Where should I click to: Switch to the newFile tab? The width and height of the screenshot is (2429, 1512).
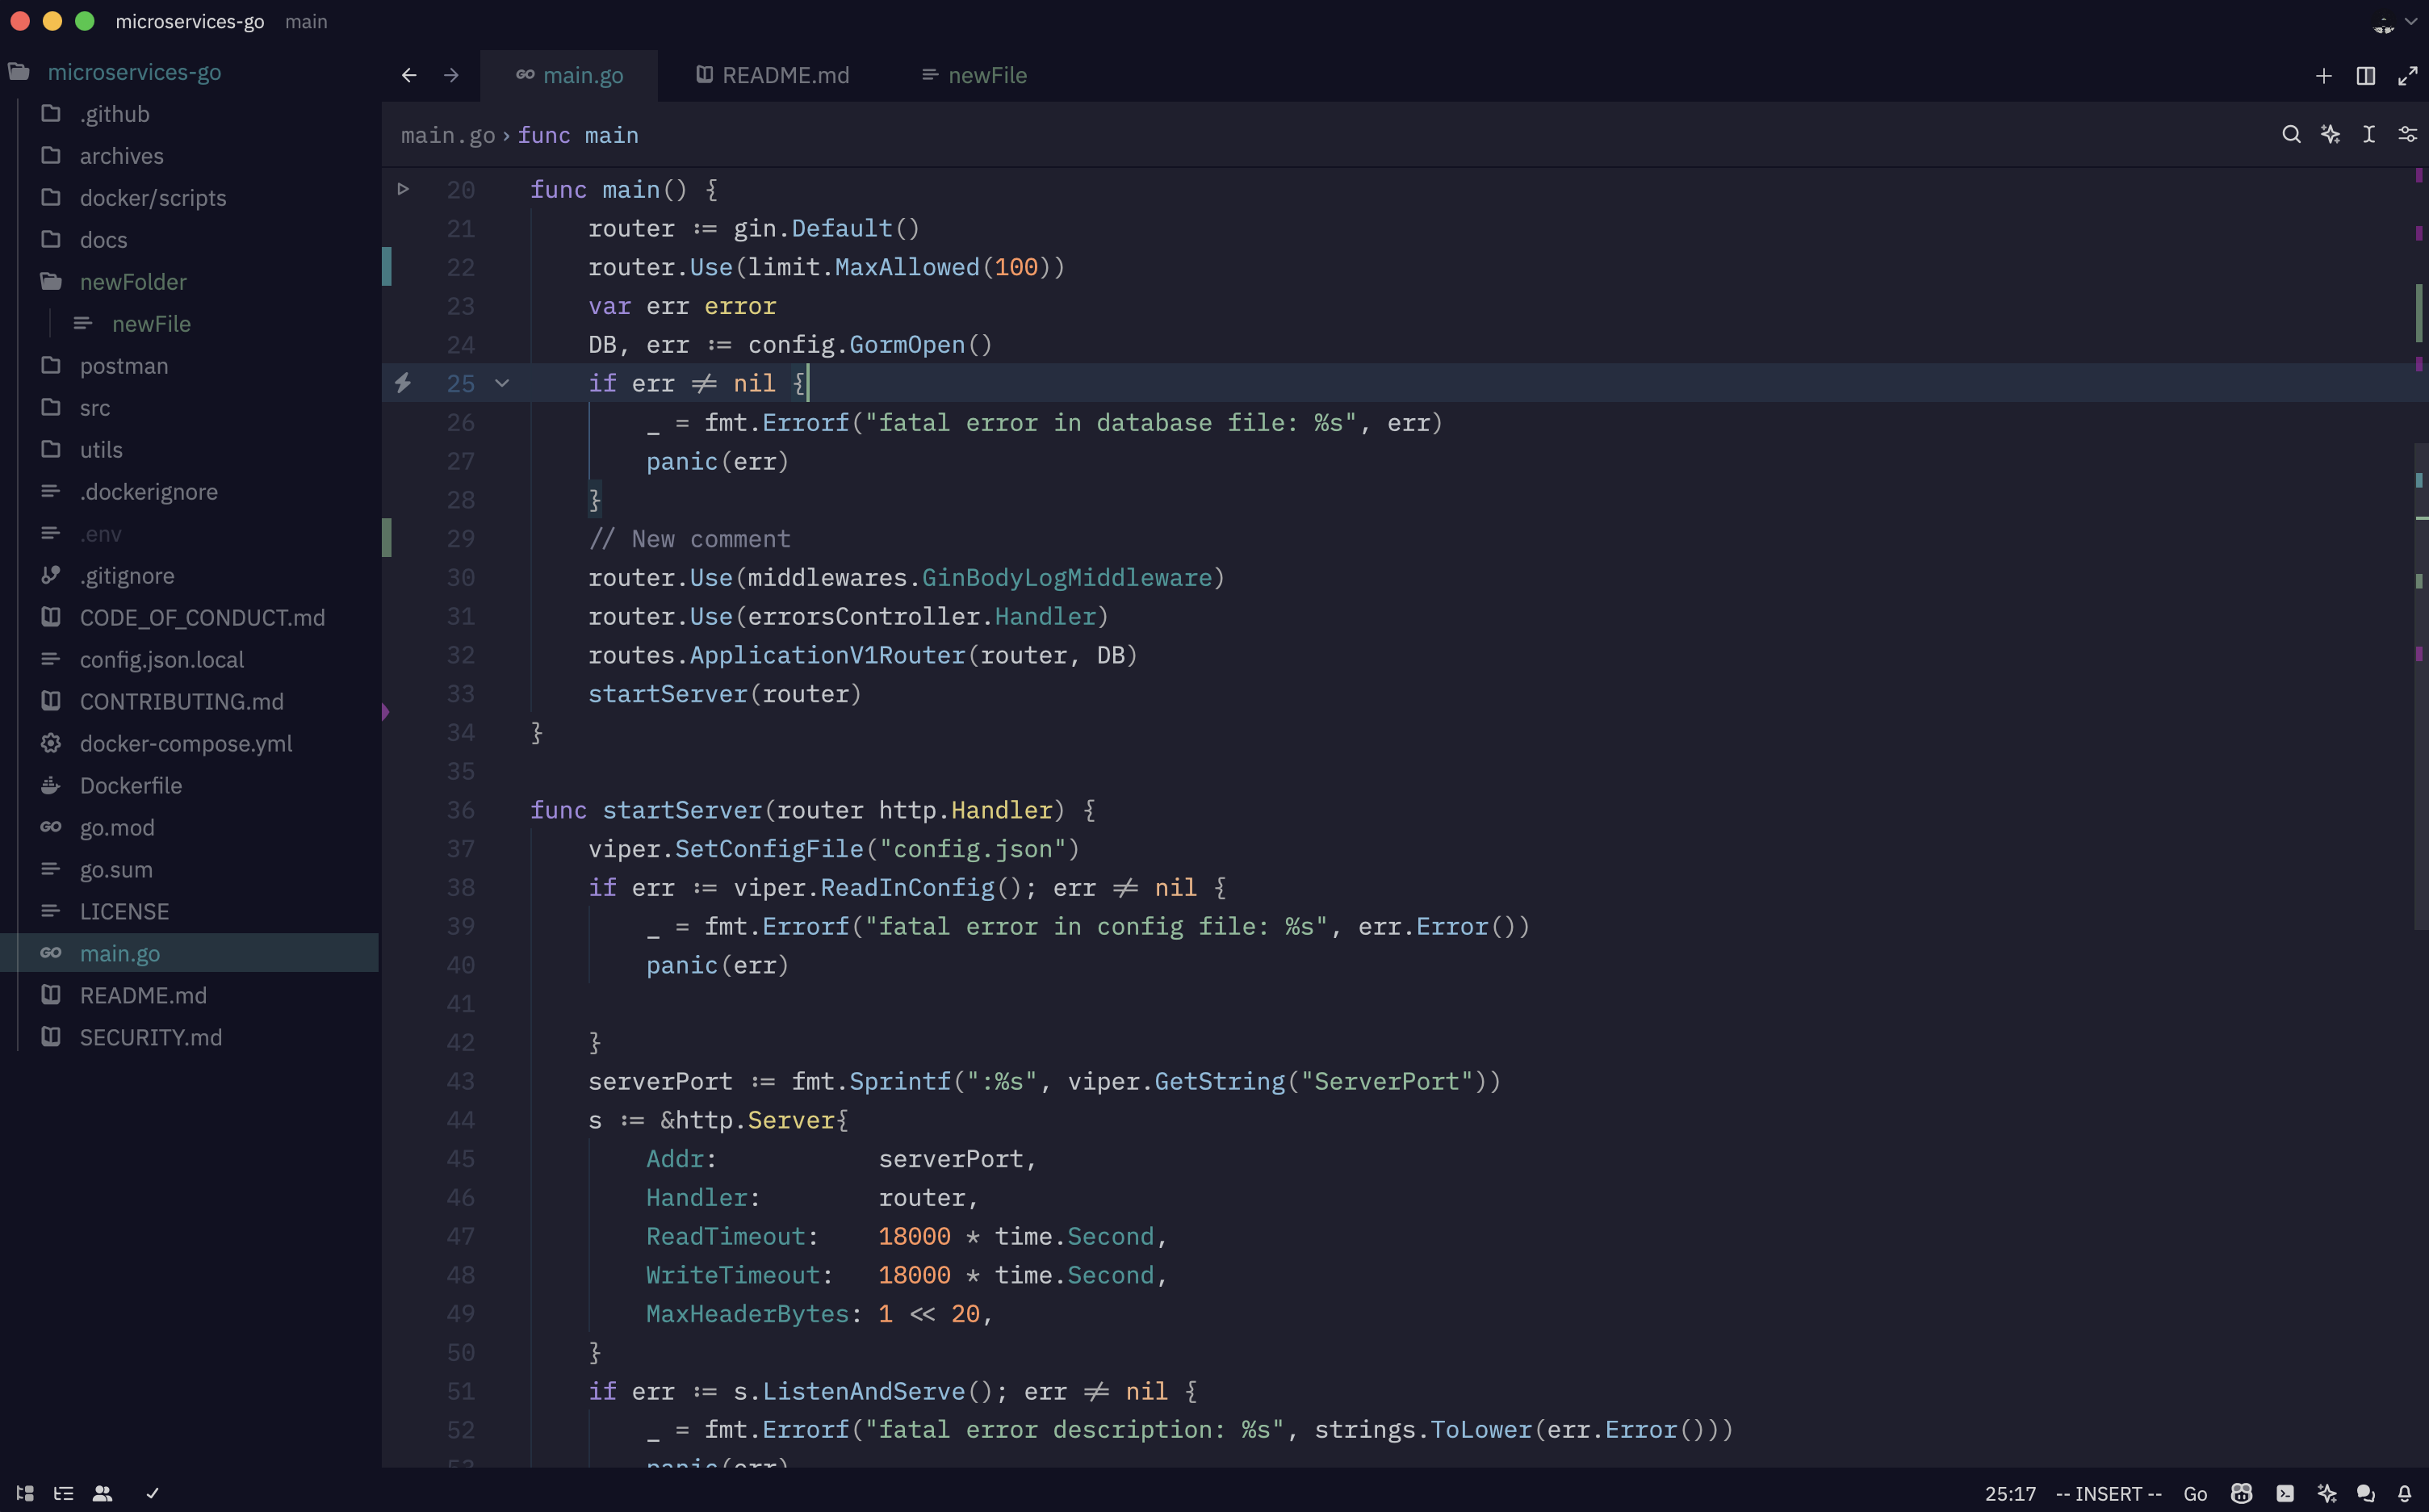(x=974, y=75)
